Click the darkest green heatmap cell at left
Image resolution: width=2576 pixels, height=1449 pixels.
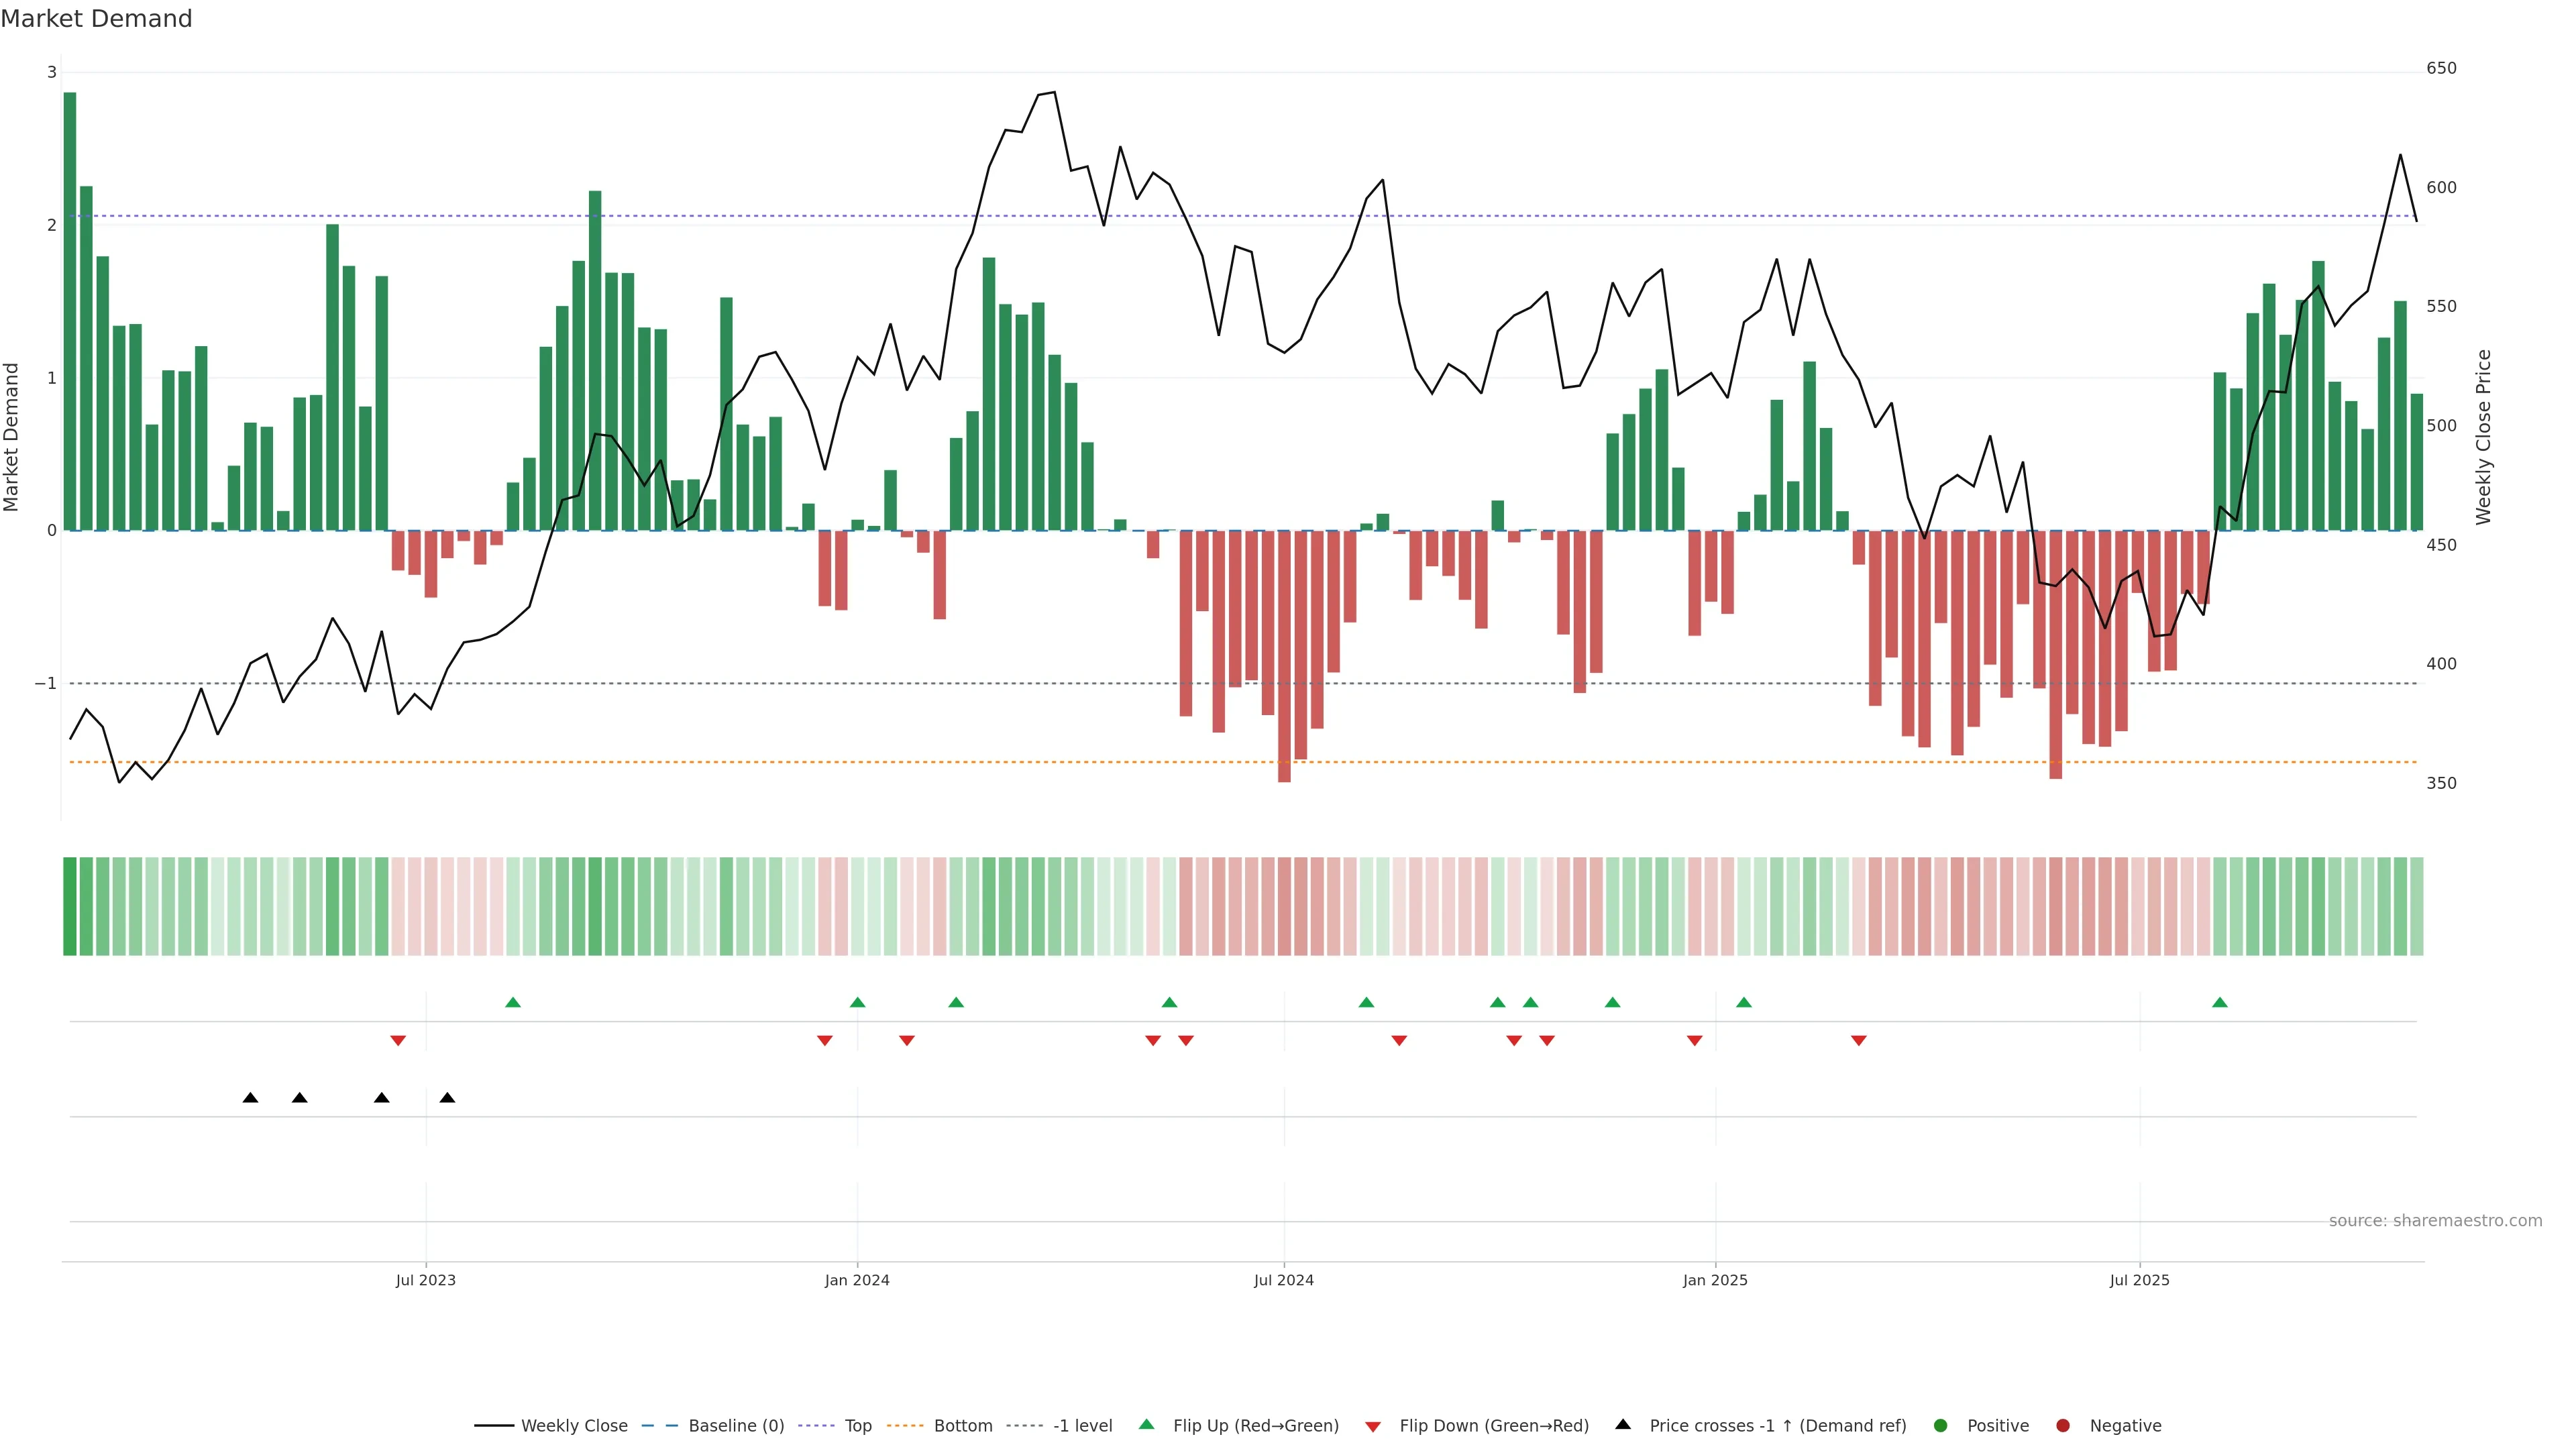tap(70, 906)
